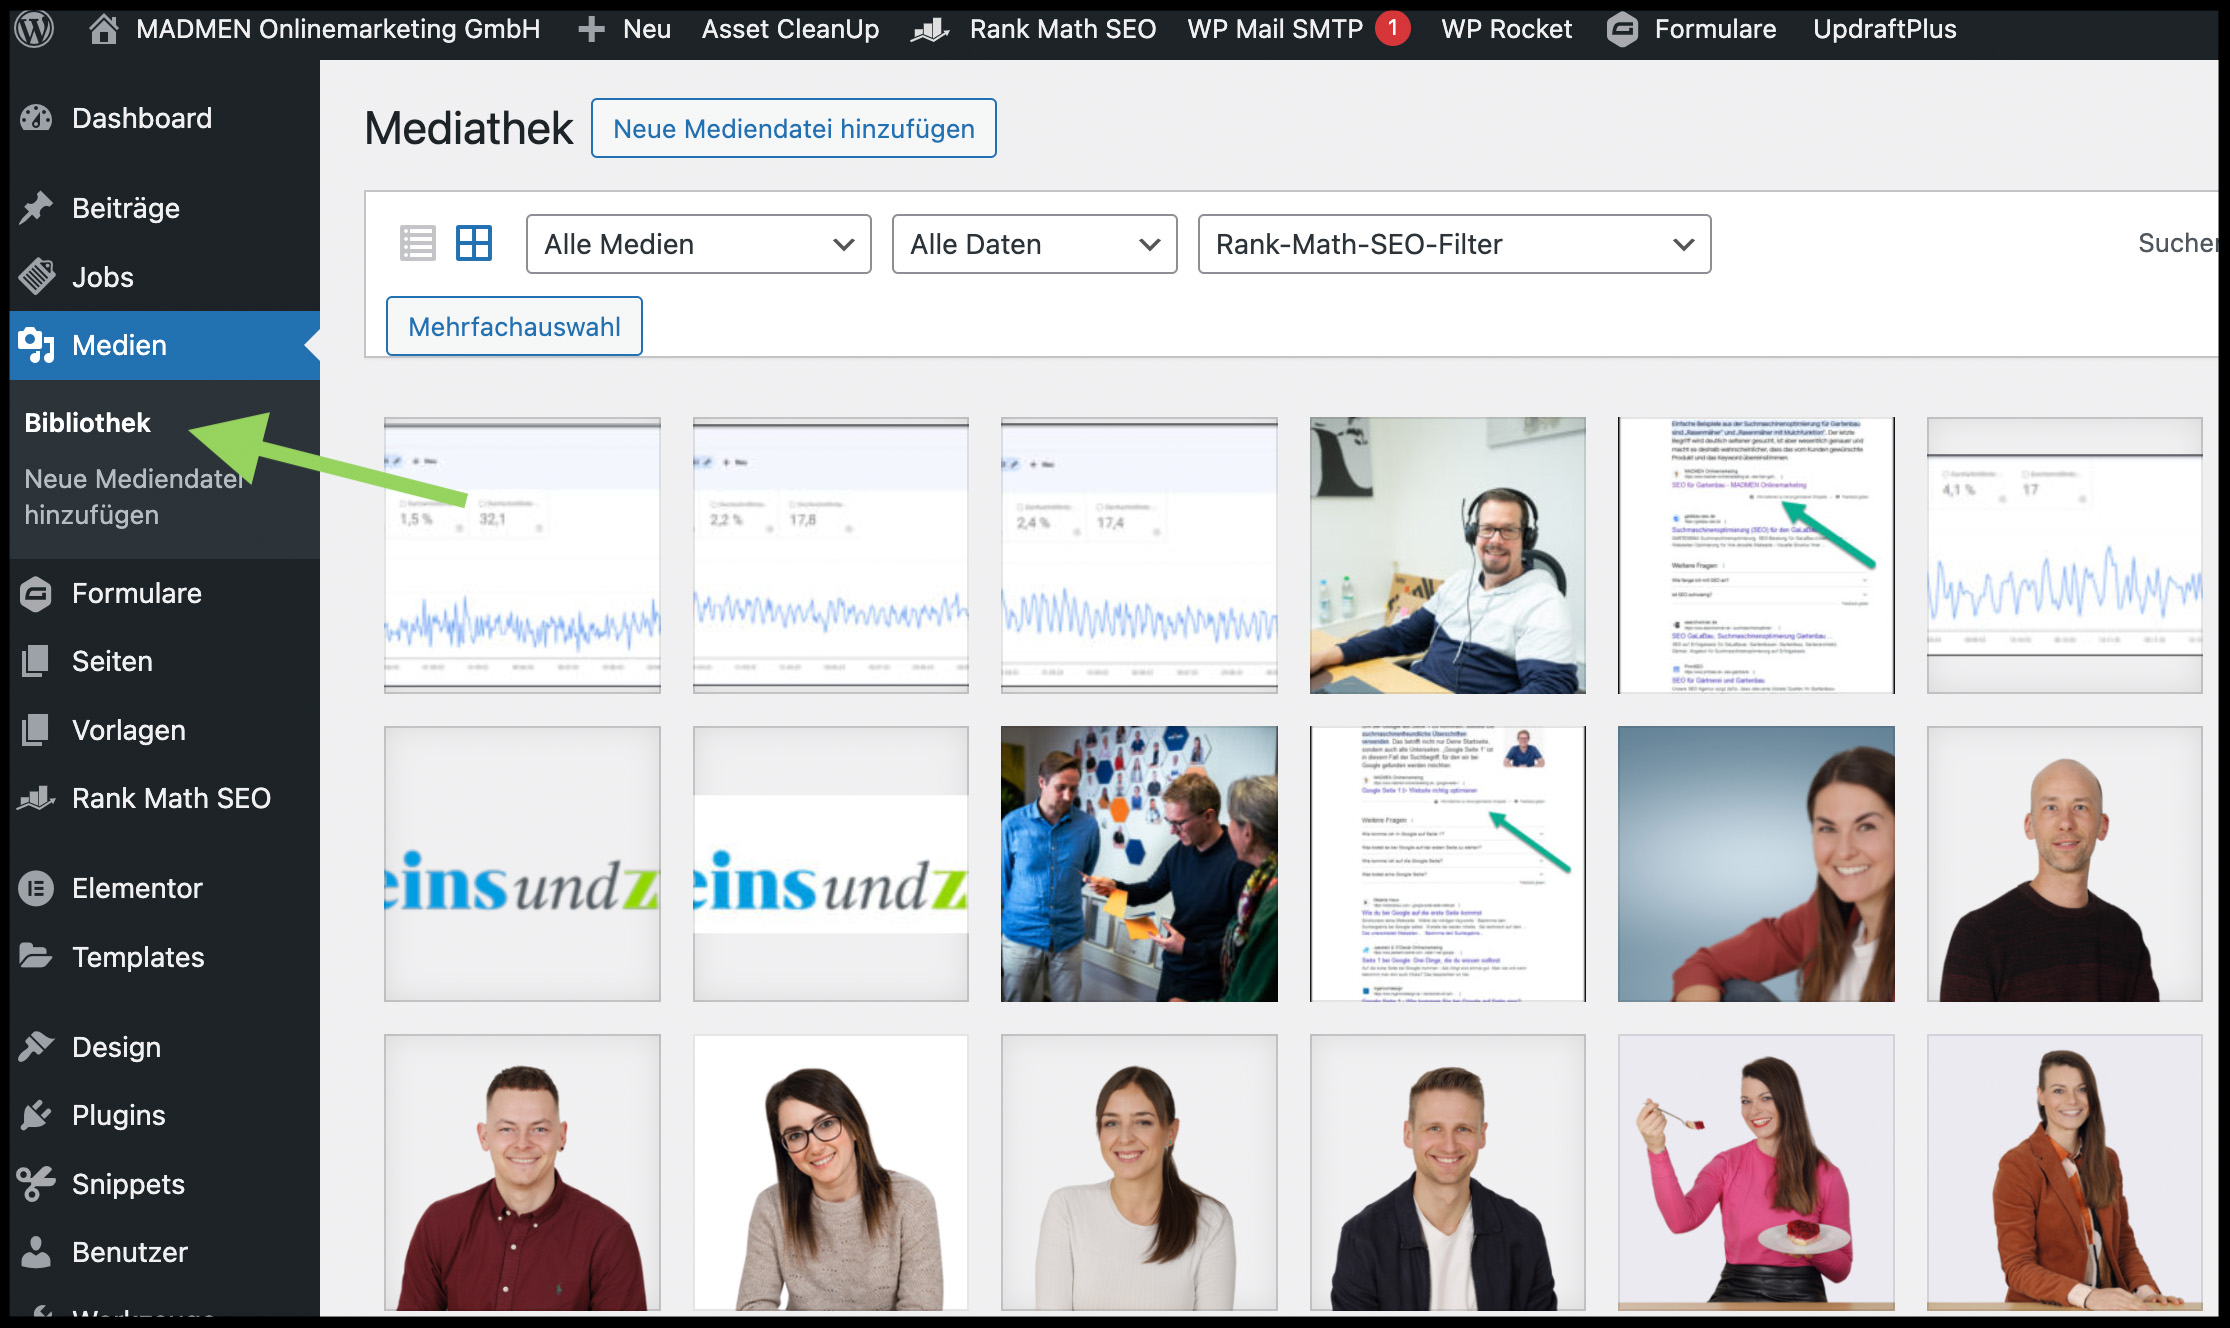Switch to list view
2230x1328 pixels.
coord(418,243)
